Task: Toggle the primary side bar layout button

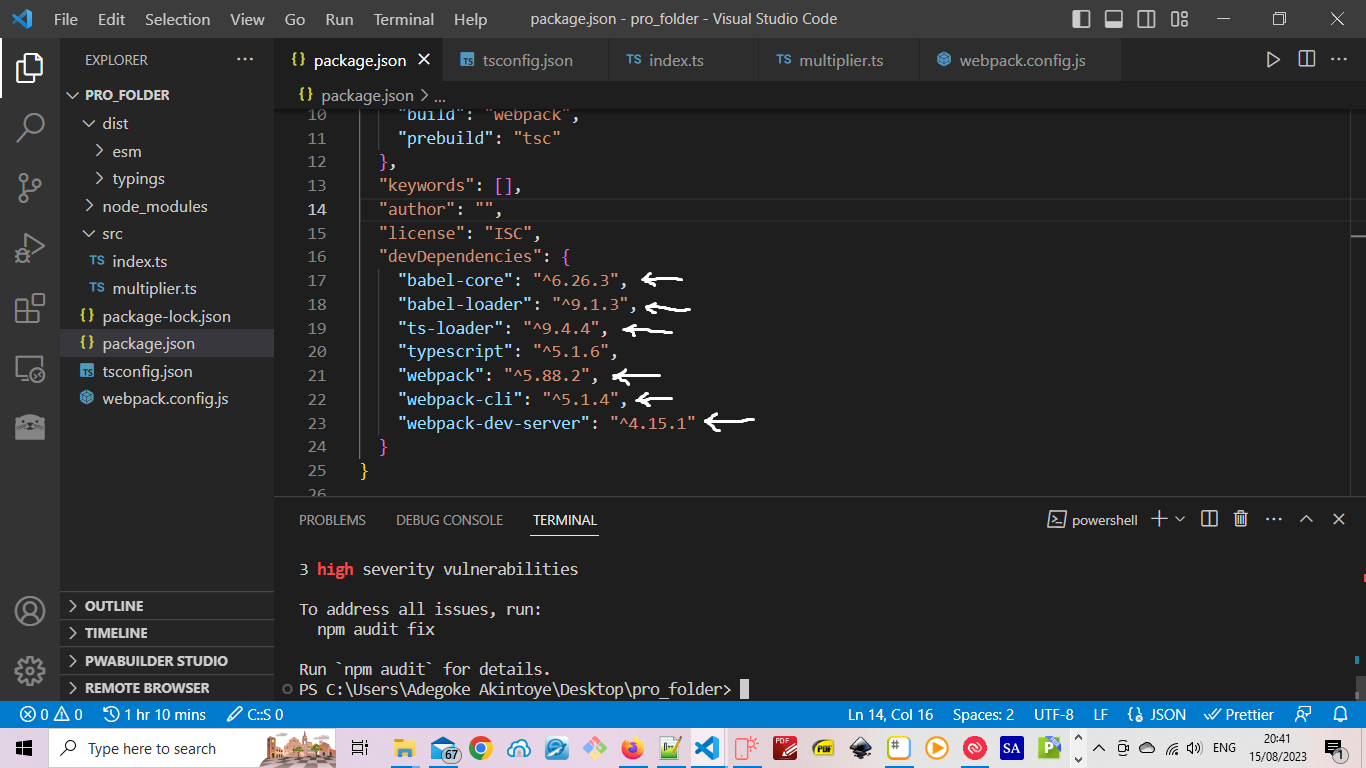Action: [x=1081, y=19]
